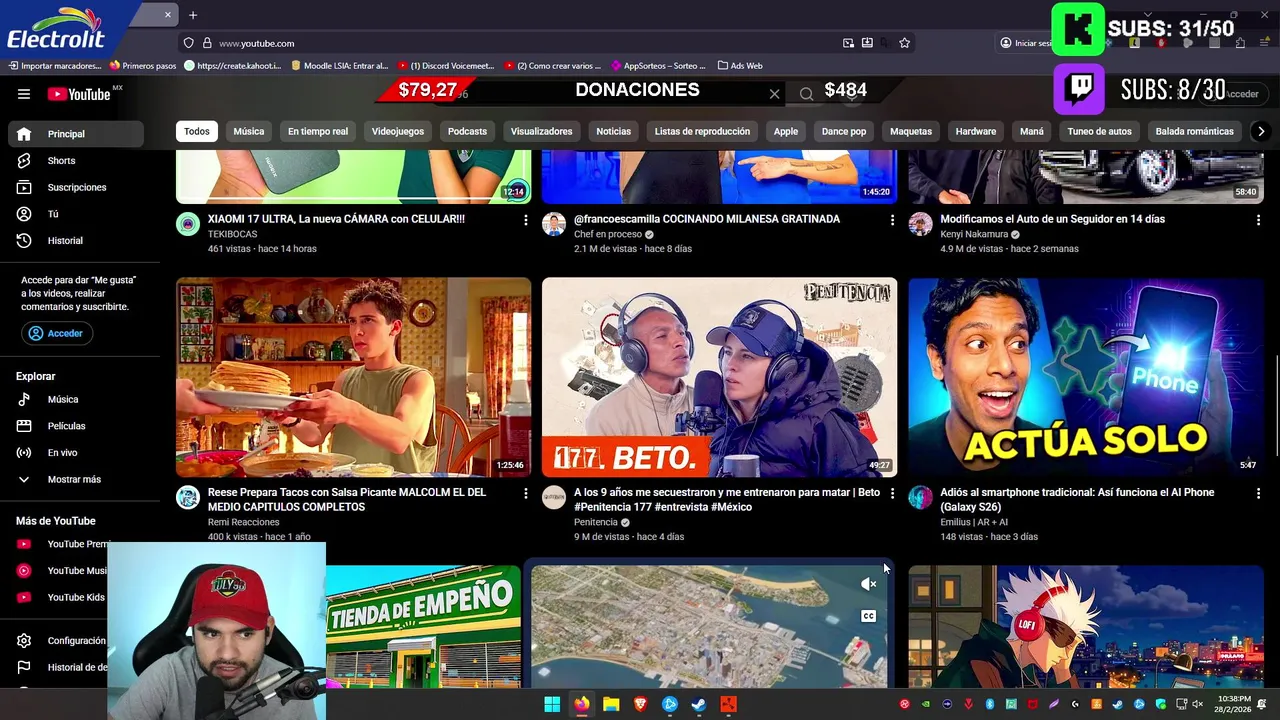The image size is (1280, 720).
Task: Select the Visualizadores filter chip
Action: (x=541, y=131)
